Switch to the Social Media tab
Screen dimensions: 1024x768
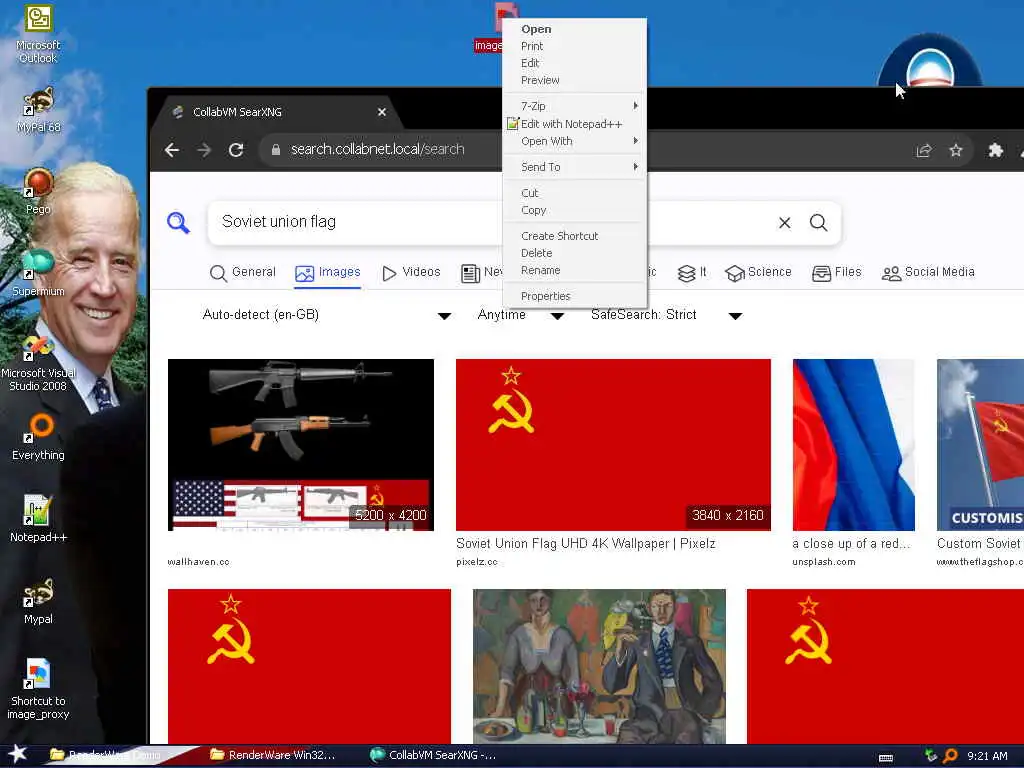pos(928,272)
